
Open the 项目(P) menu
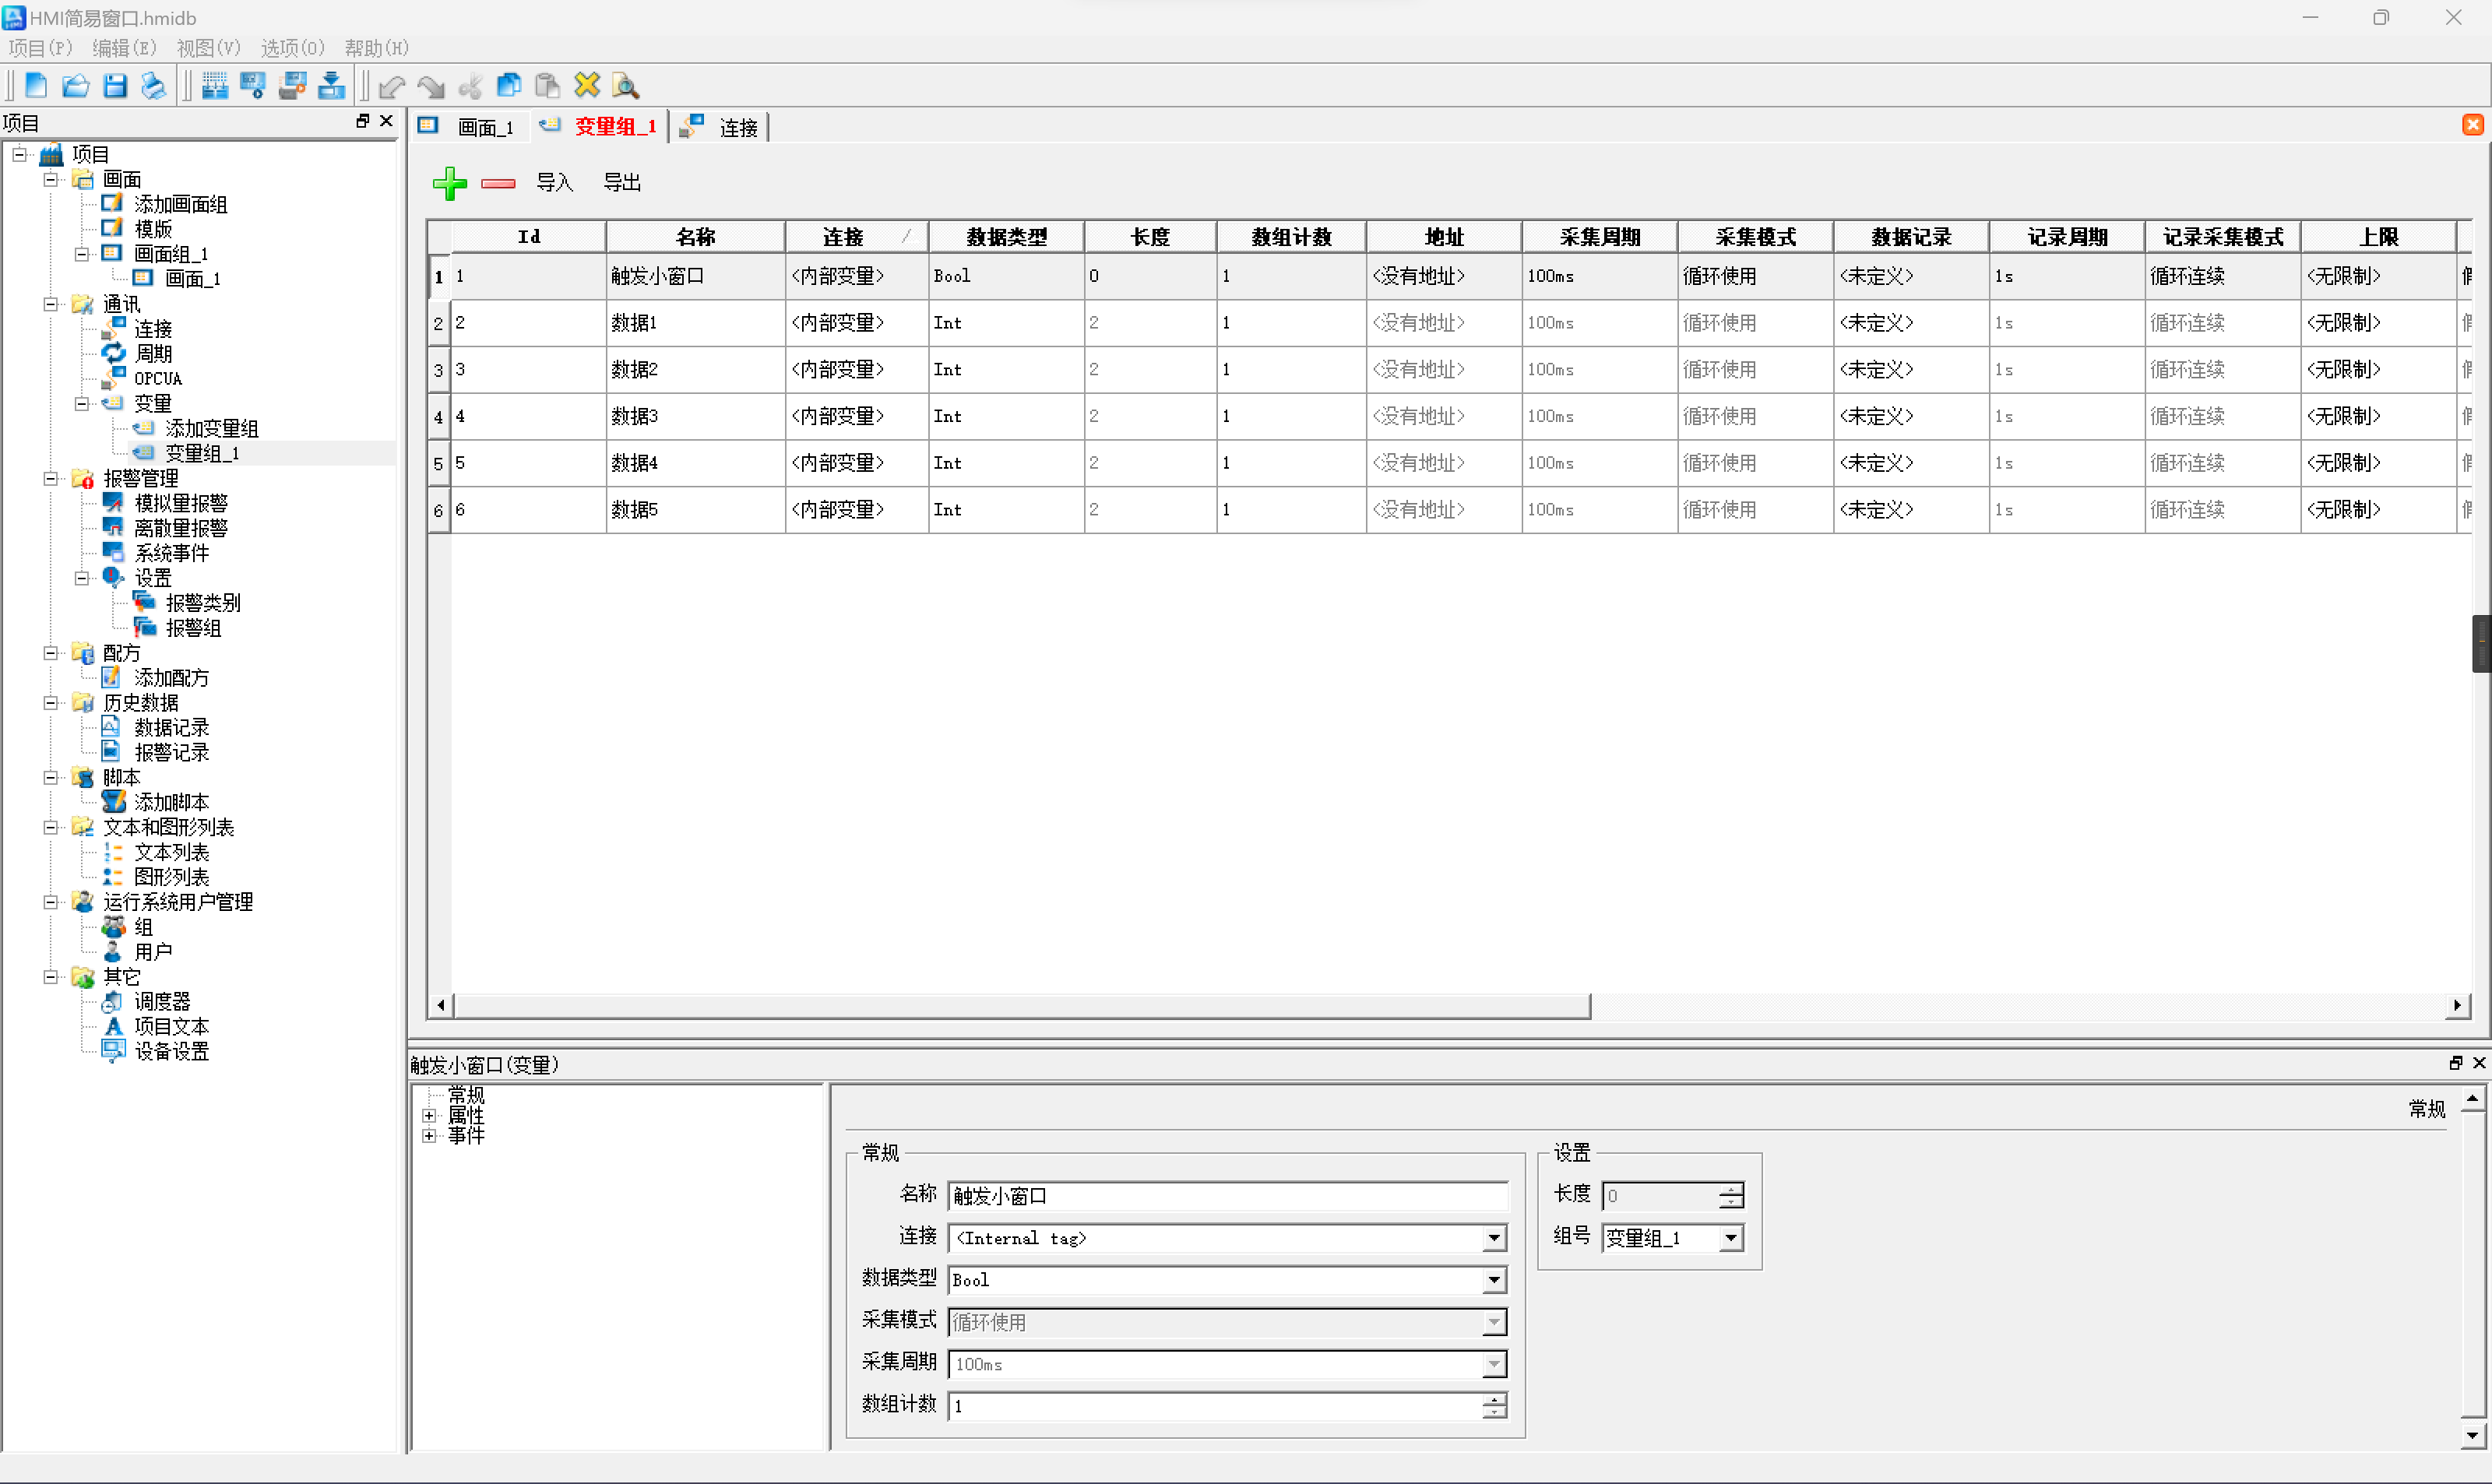(x=40, y=48)
